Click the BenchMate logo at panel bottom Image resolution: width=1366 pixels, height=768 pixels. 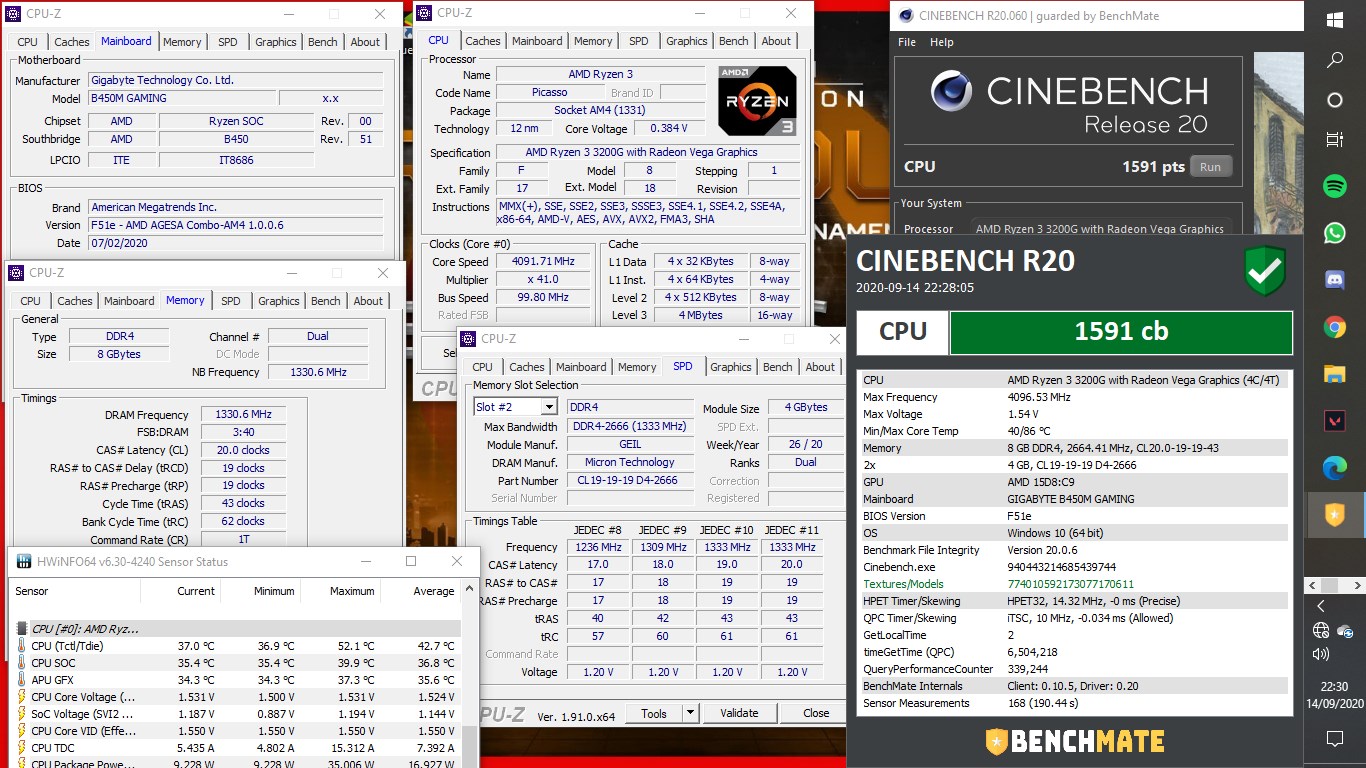click(1075, 741)
